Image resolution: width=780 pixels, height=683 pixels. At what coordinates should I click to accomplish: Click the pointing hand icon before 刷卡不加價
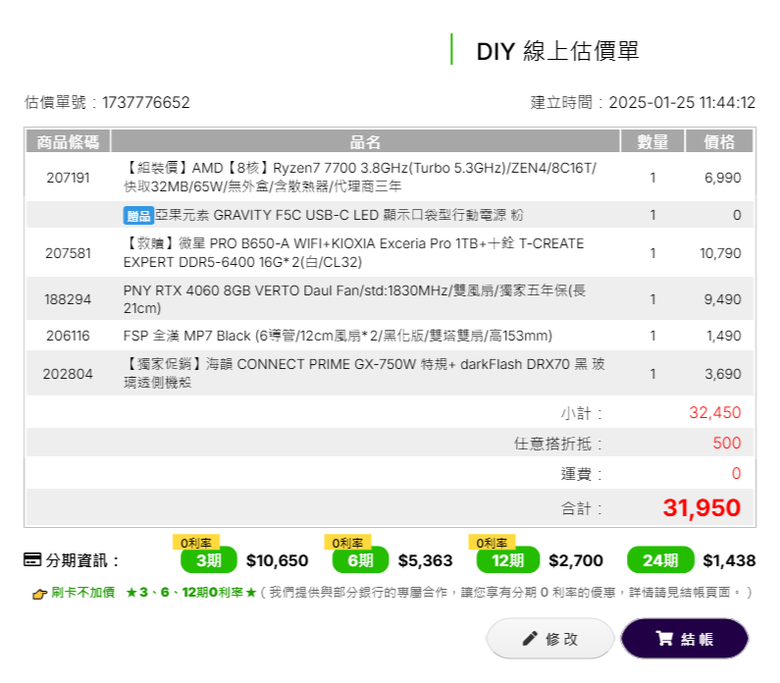(39, 593)
